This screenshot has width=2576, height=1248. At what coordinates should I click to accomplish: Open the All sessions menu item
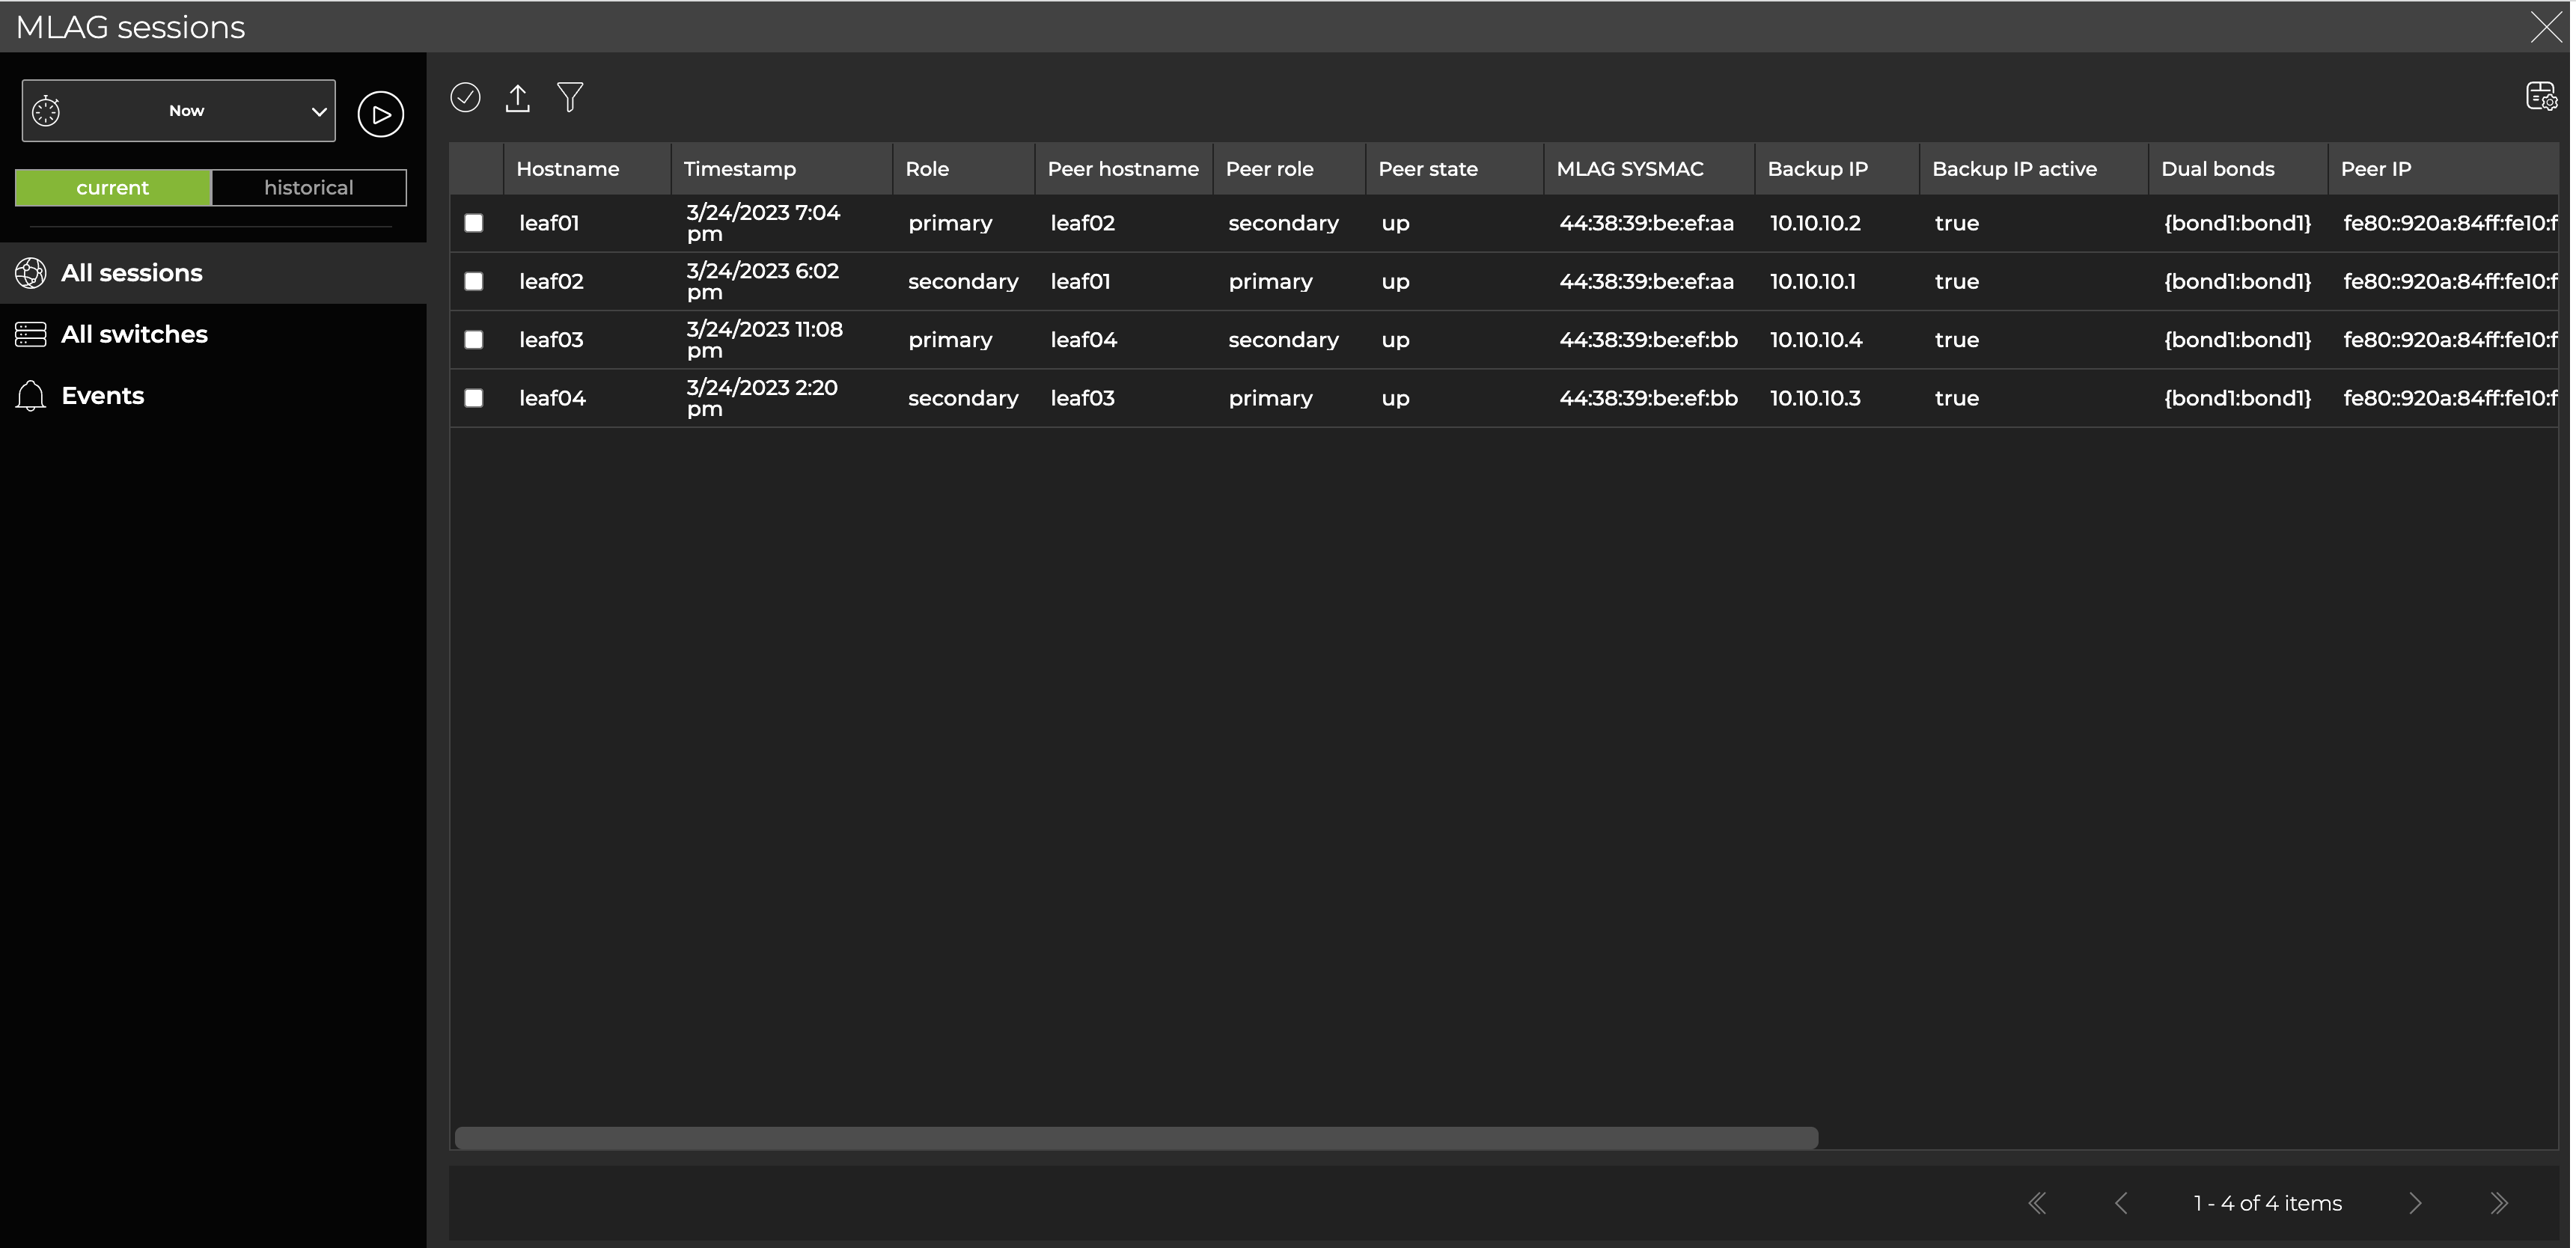coord(131,273)
